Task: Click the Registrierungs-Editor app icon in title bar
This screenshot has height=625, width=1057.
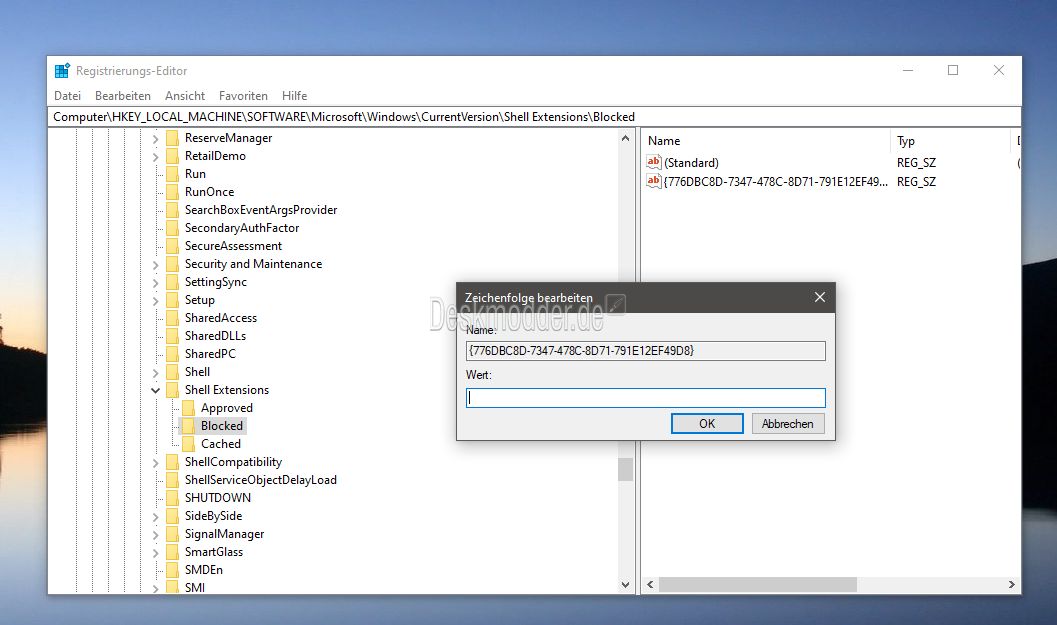Action: [62, 70]
